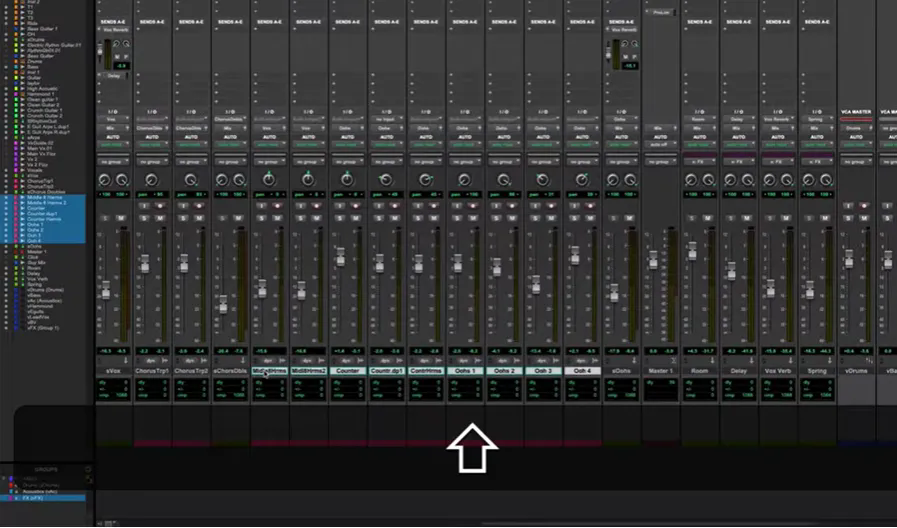Click the Counter track name button
The image size is (897, 528).
click(x=348, y=371)
